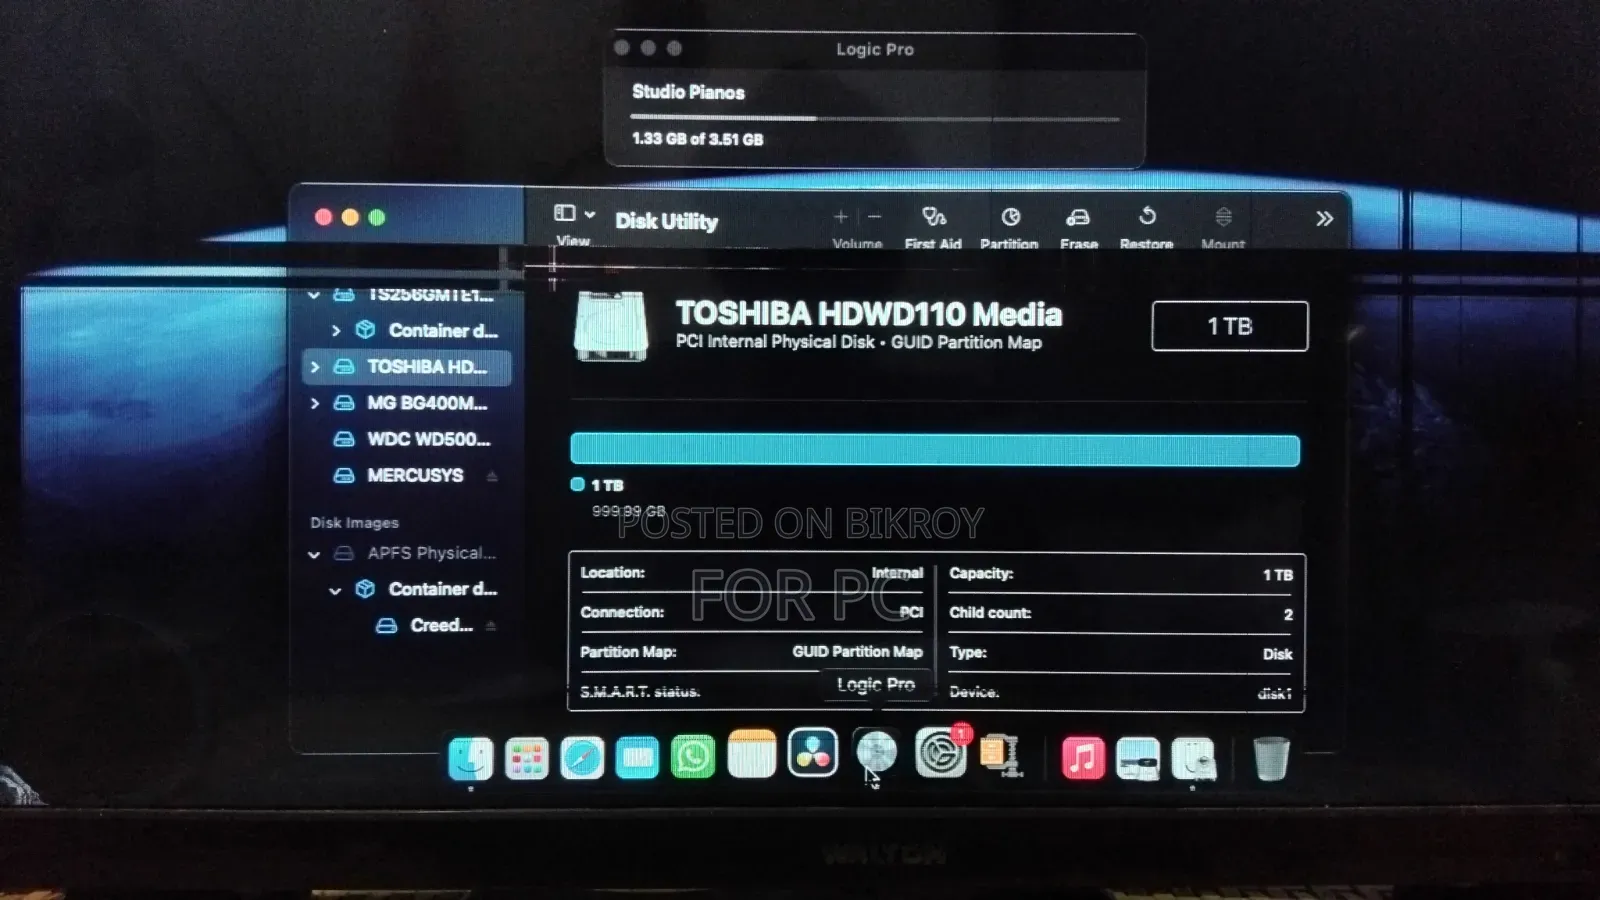Viewport: 1600px width, 900px height.
Task: Open the View sidebar dropdown
Action: 575,213
